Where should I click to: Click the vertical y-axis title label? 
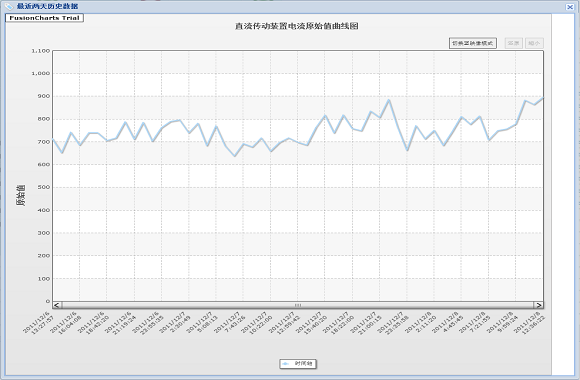coord(21,195)
